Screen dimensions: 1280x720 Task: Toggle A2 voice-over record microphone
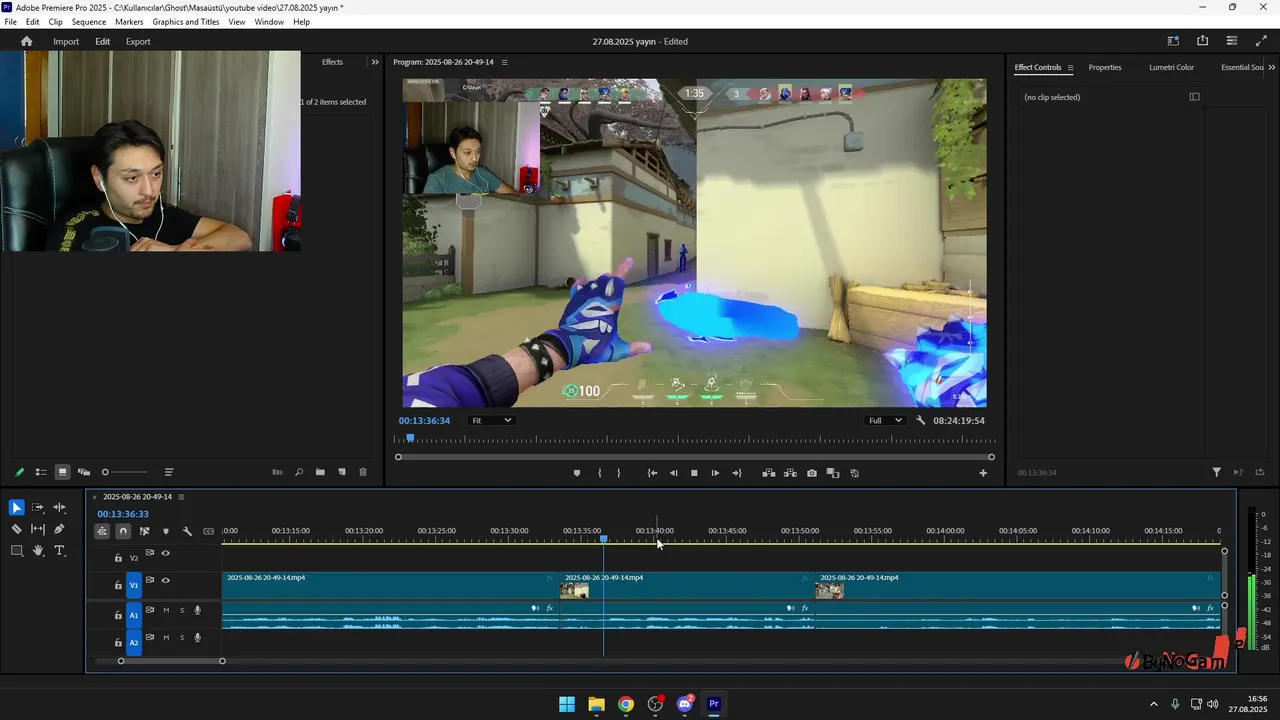click(197, 637)
